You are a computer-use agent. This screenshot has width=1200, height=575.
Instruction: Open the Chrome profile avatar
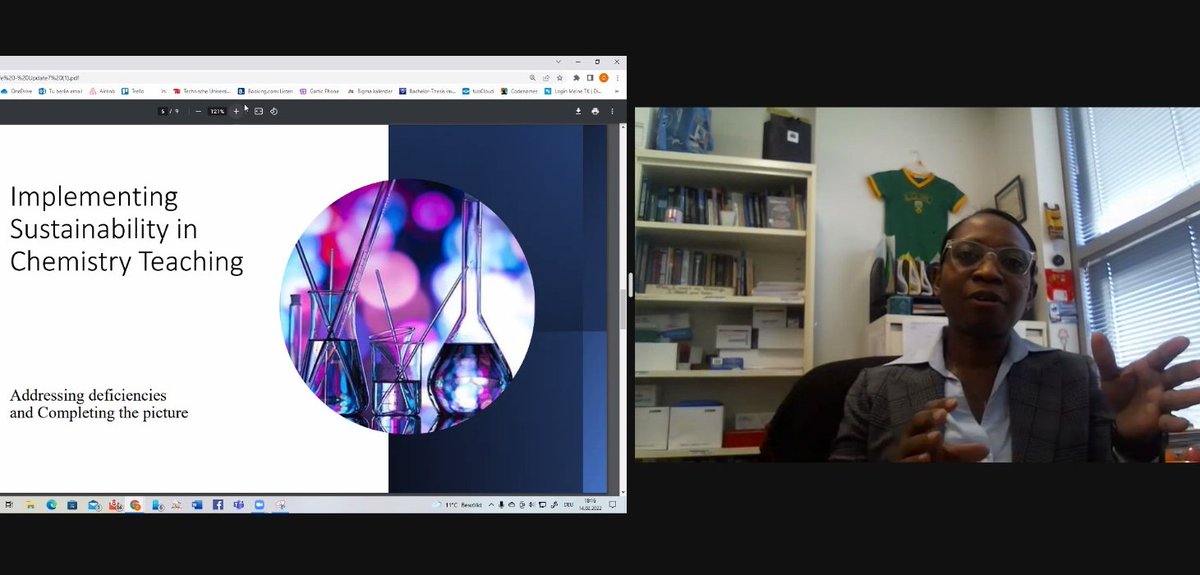click(x=604, y=77)
